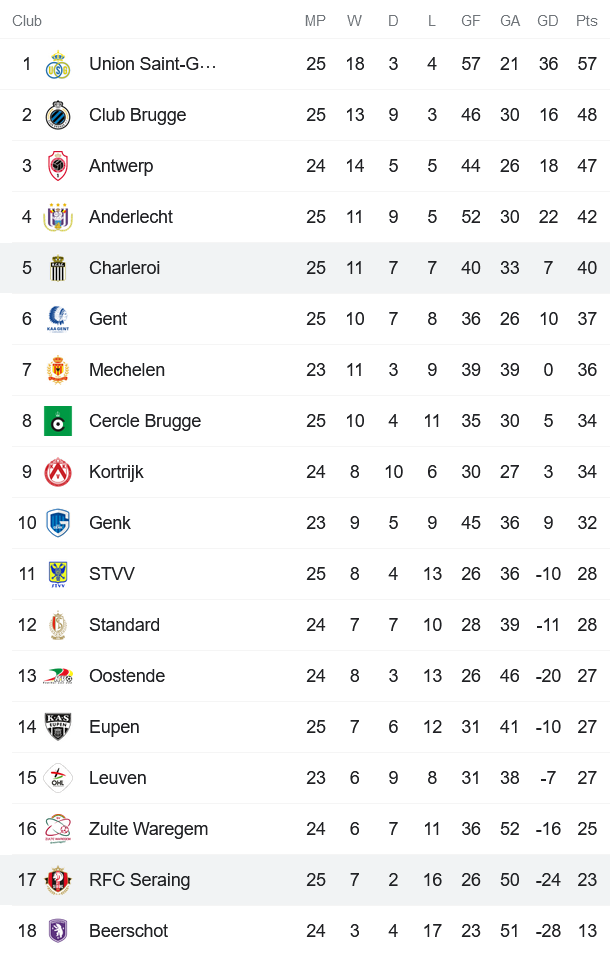Click the STVV team name
Image resolution: width=610 pixels, height=959 pixels.
coord(108,573)
